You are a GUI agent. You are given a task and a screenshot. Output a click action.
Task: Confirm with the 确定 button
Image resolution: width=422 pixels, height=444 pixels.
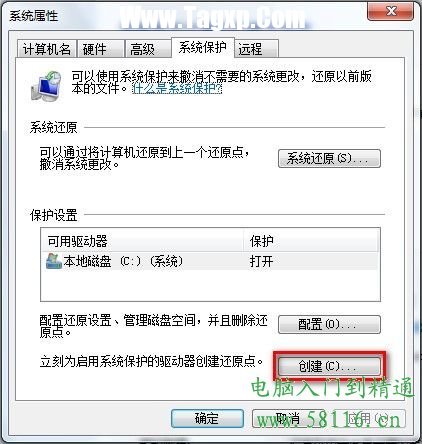(x=207, y=418)
